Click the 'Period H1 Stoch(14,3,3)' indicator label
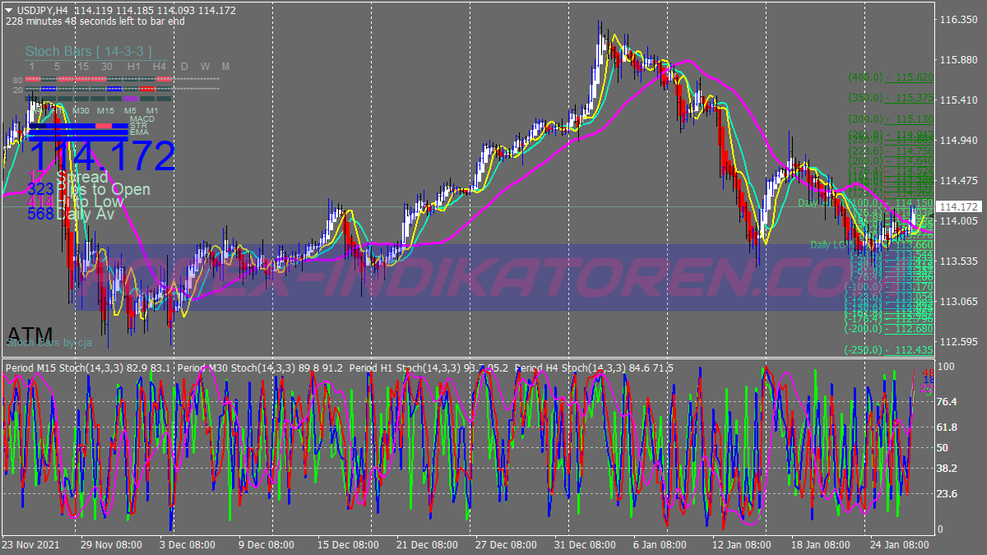The height and width of the screenshot is (555, 987). [x=405, y=368]
